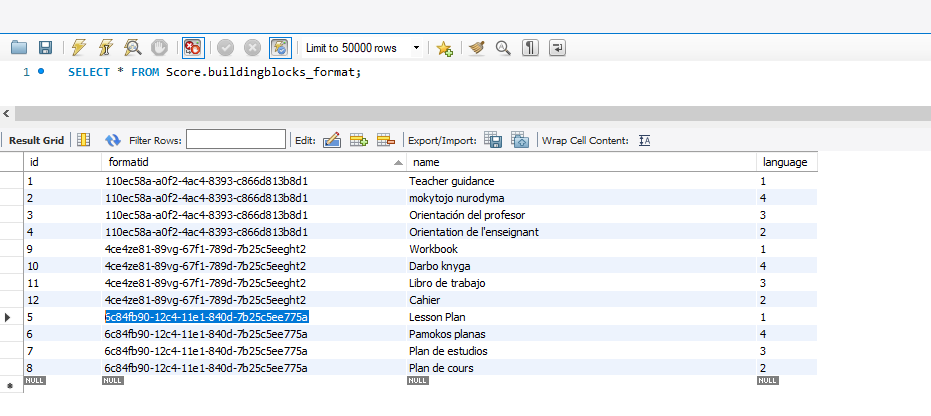Click the Open SQL script folder icon
931x416 pixels.
point(18,47)
